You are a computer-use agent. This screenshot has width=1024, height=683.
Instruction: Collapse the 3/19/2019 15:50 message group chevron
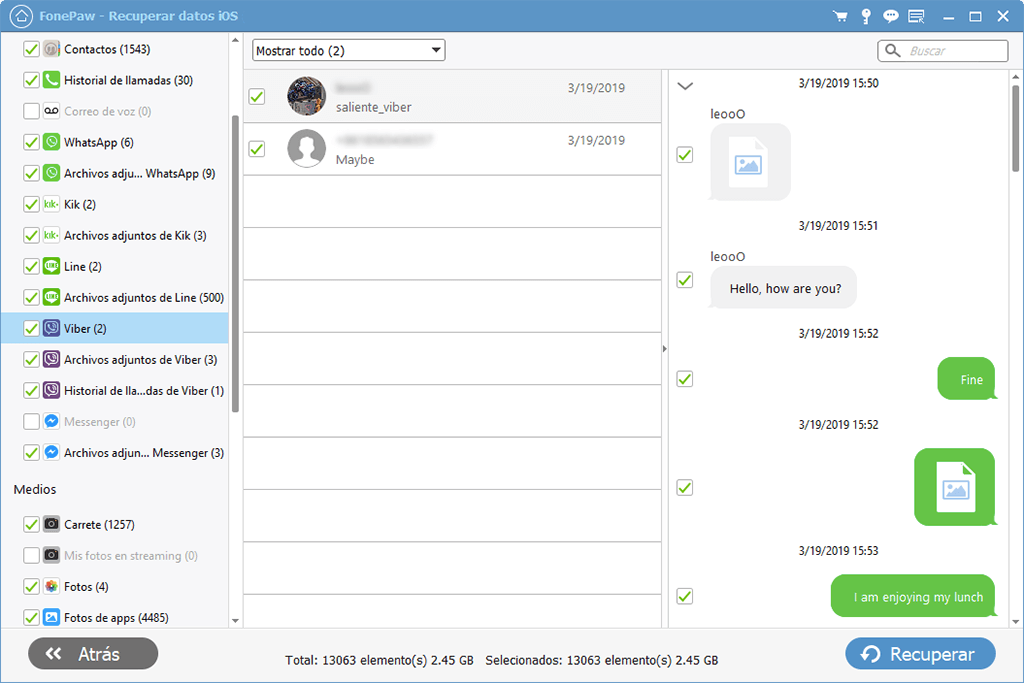[685, 86]
